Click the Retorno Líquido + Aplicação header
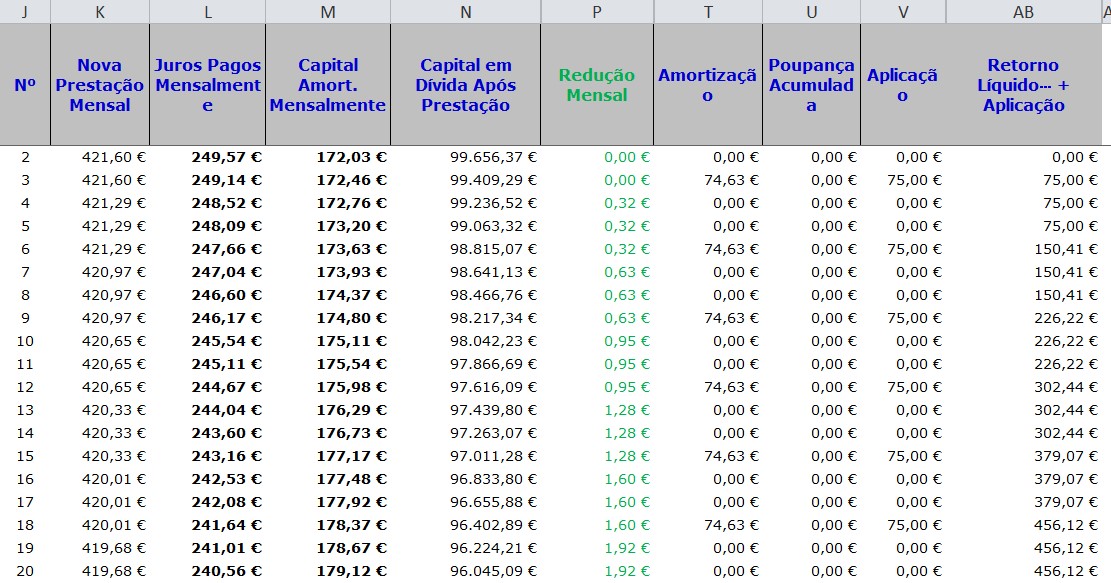 (x=1023, y=85)
